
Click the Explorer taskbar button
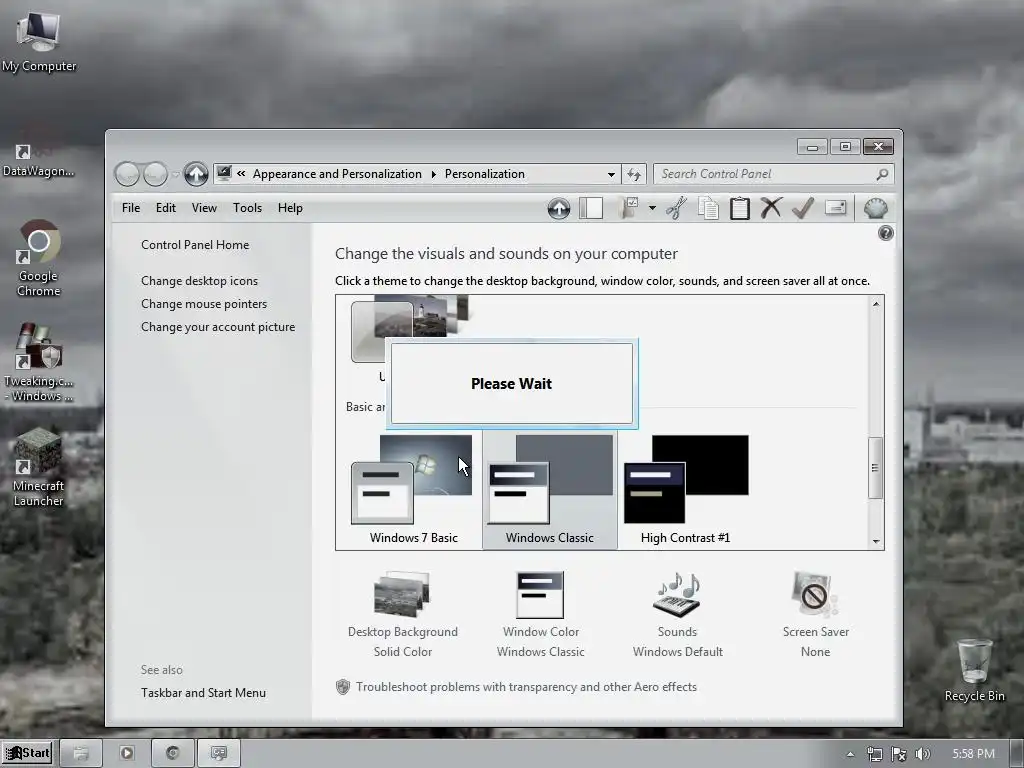(x=80, y=753)
